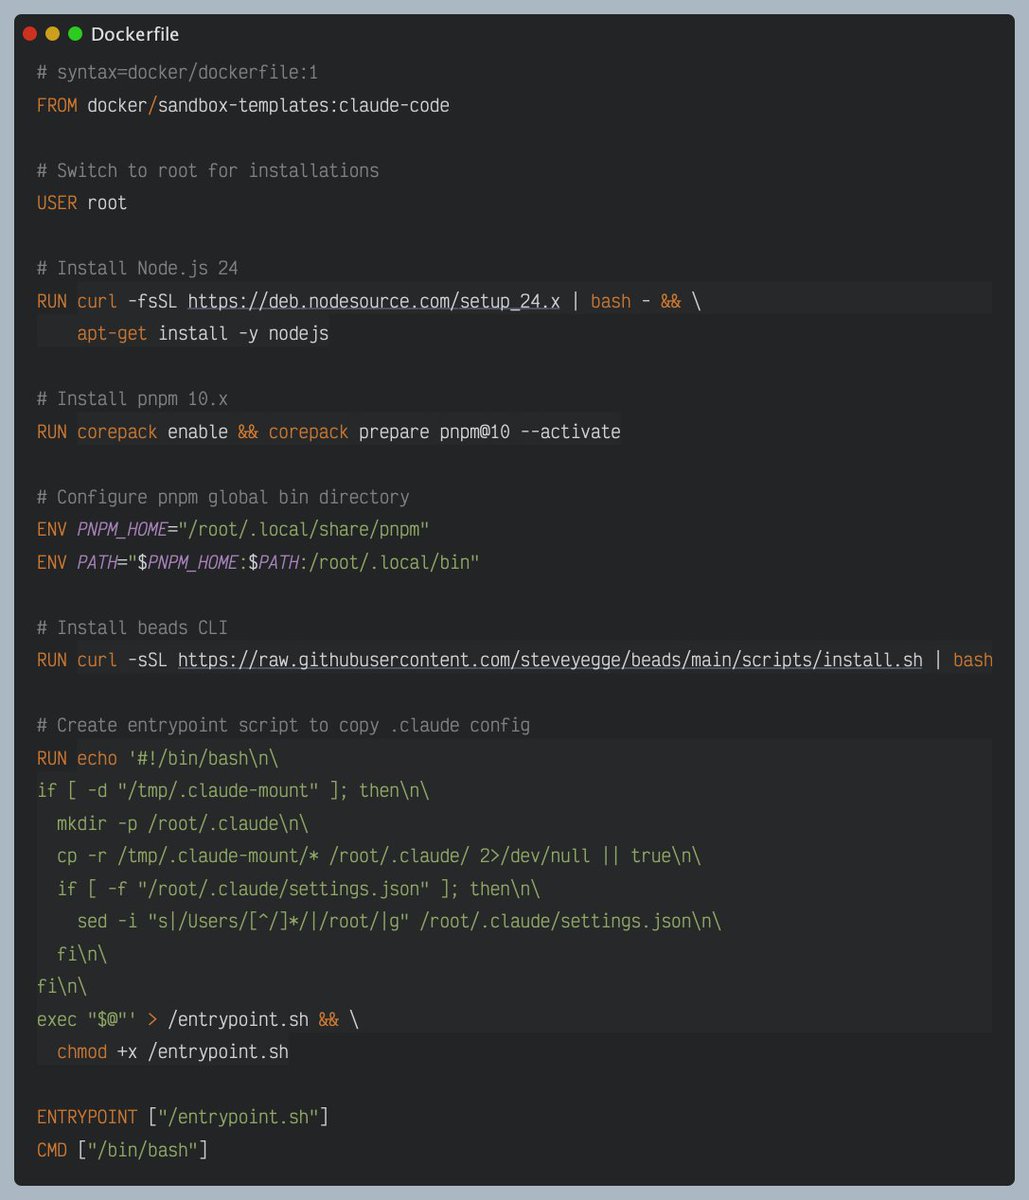
Task: Click the '# Switch to root for installations' comment
Action: click(208, 171)
